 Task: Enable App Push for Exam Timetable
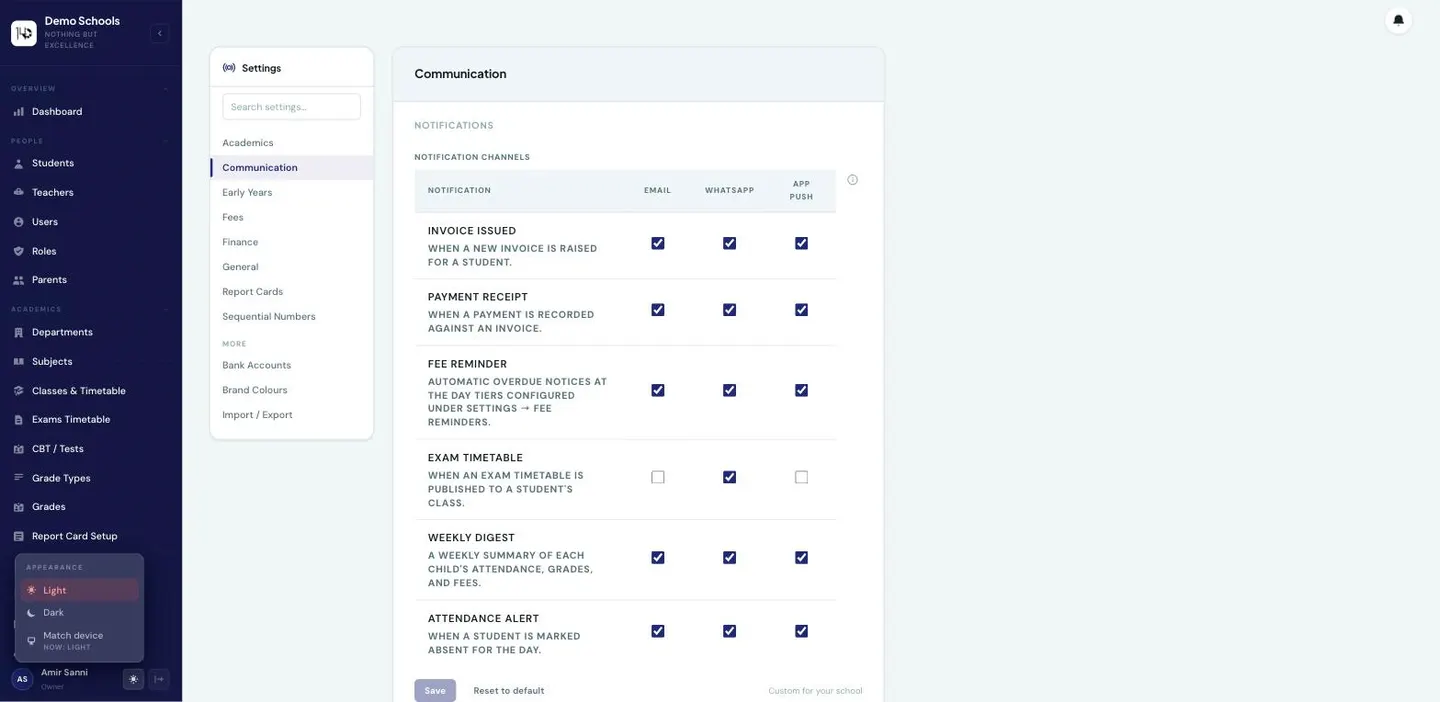pyautogui.click(x=802, y=477)
